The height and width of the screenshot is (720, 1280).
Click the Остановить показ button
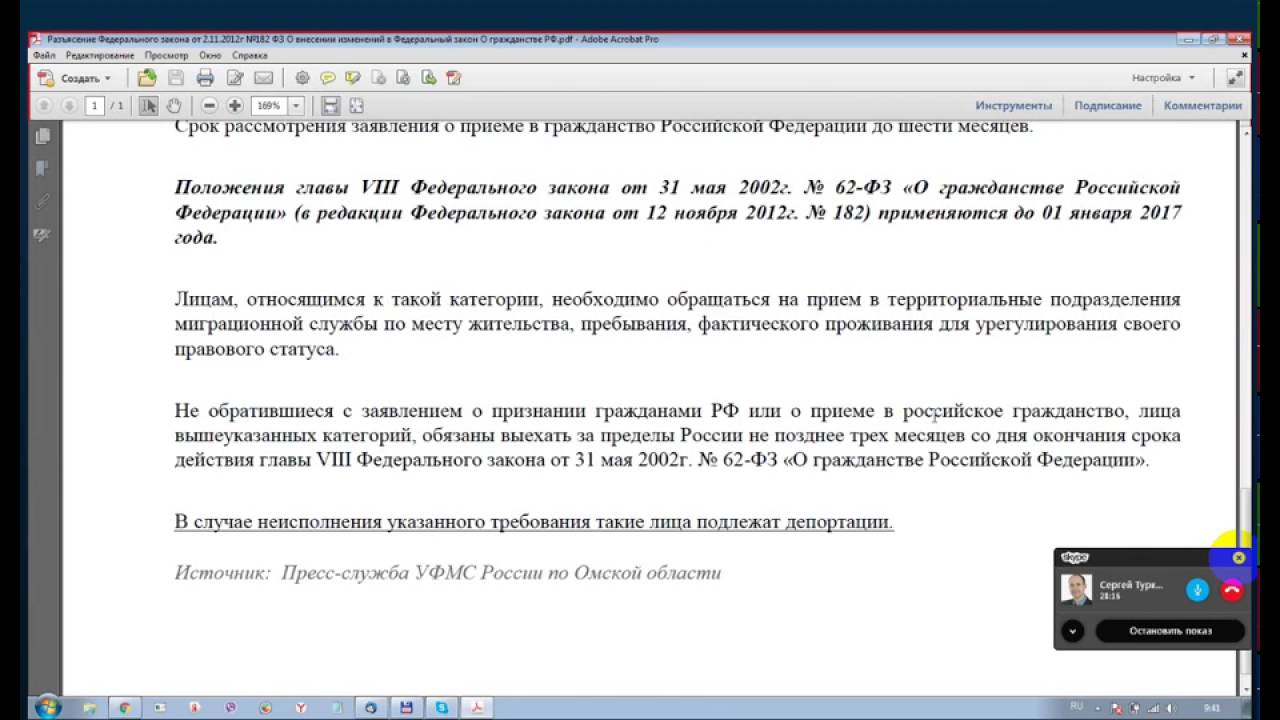[x=1170, y=631]
